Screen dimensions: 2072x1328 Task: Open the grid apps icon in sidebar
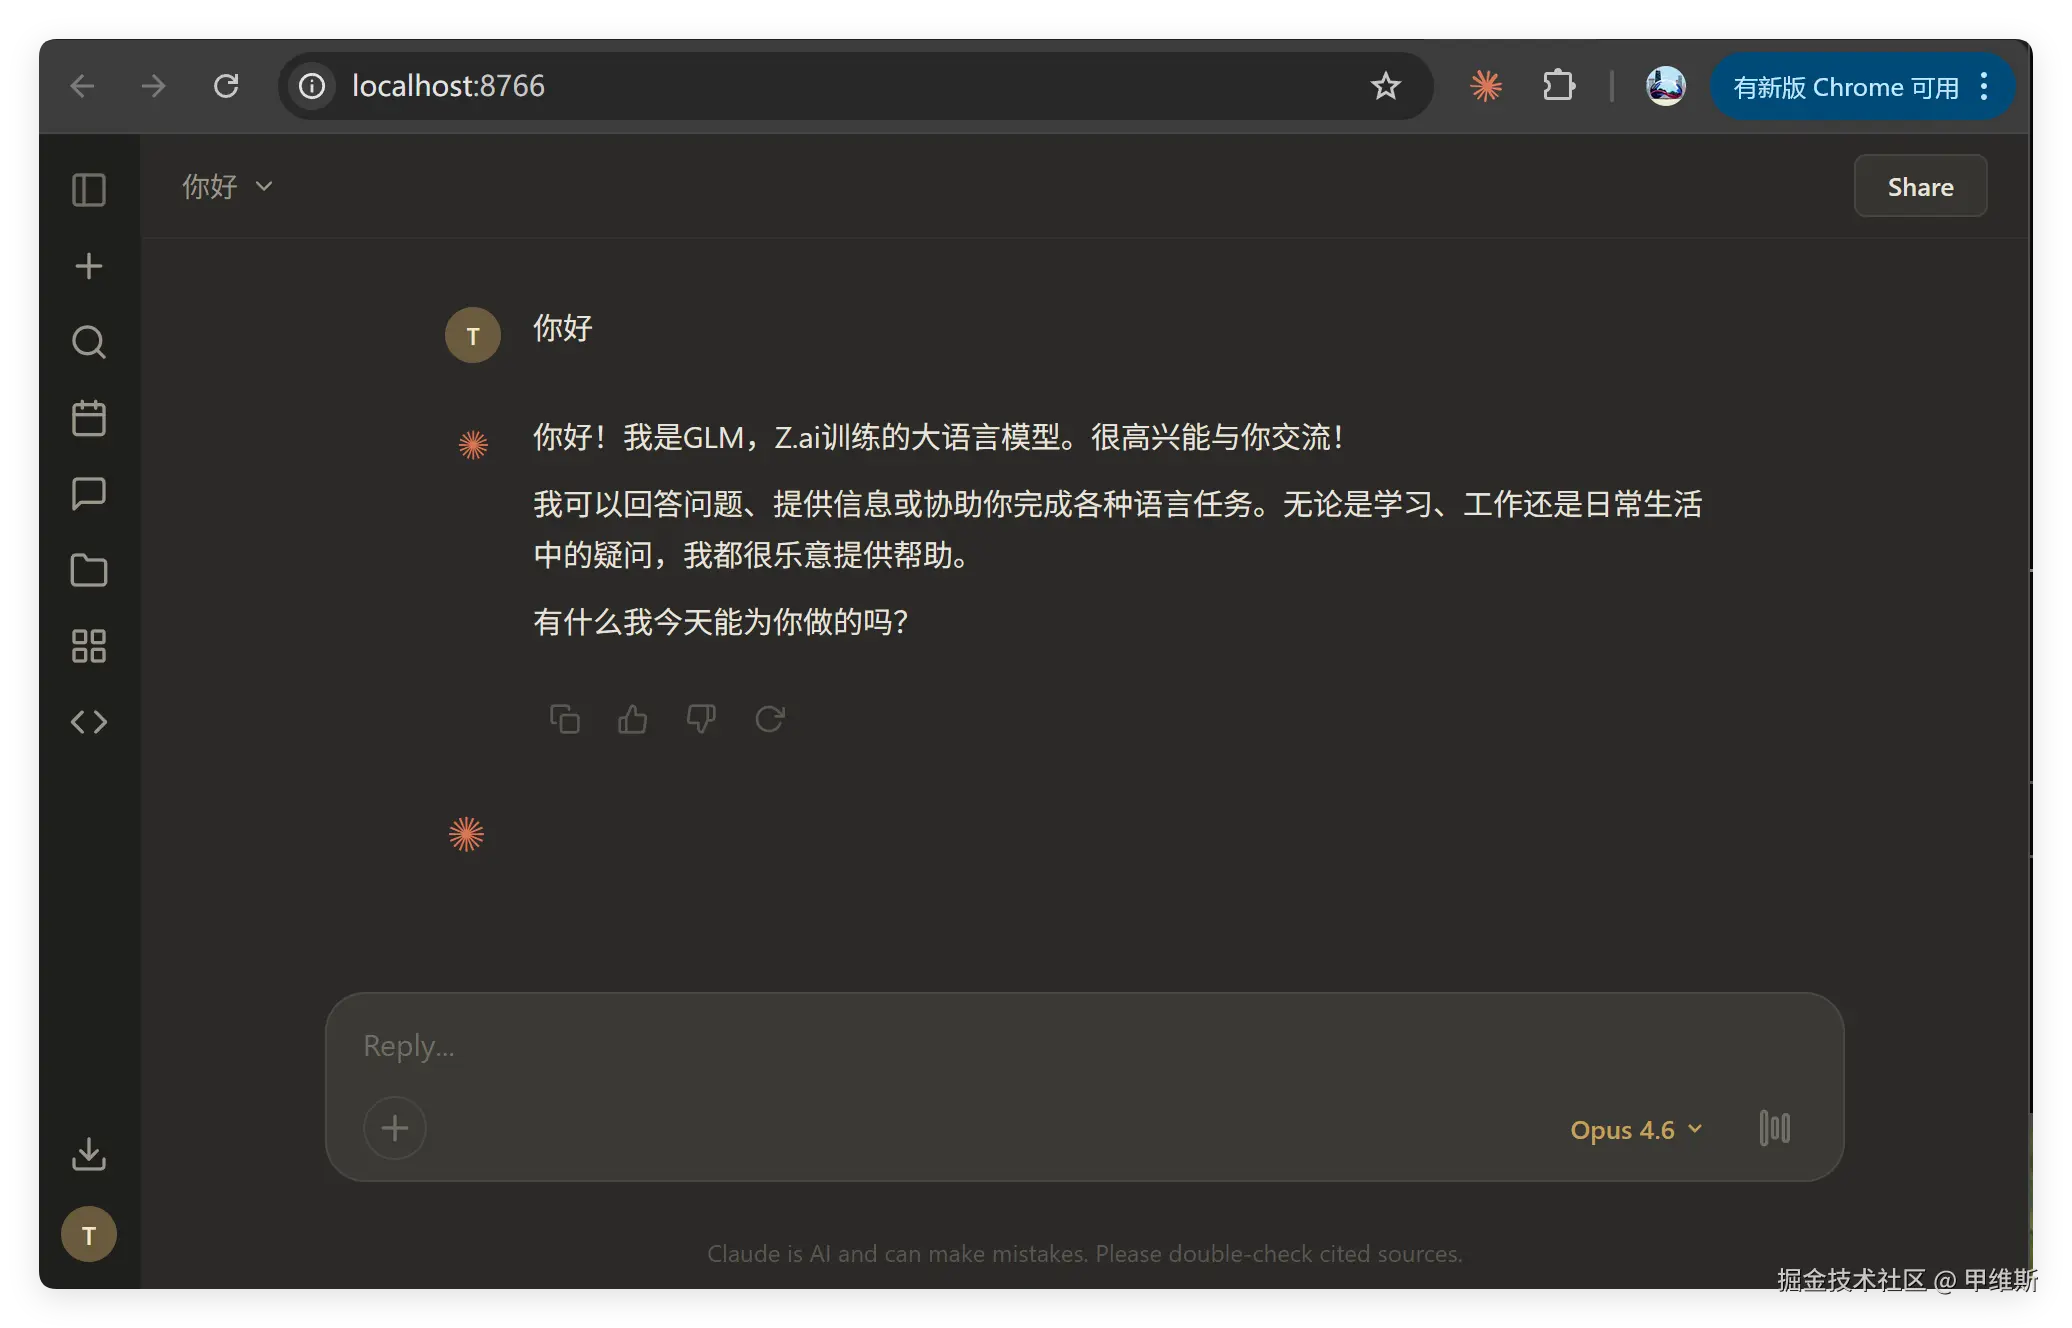[89, 646]
